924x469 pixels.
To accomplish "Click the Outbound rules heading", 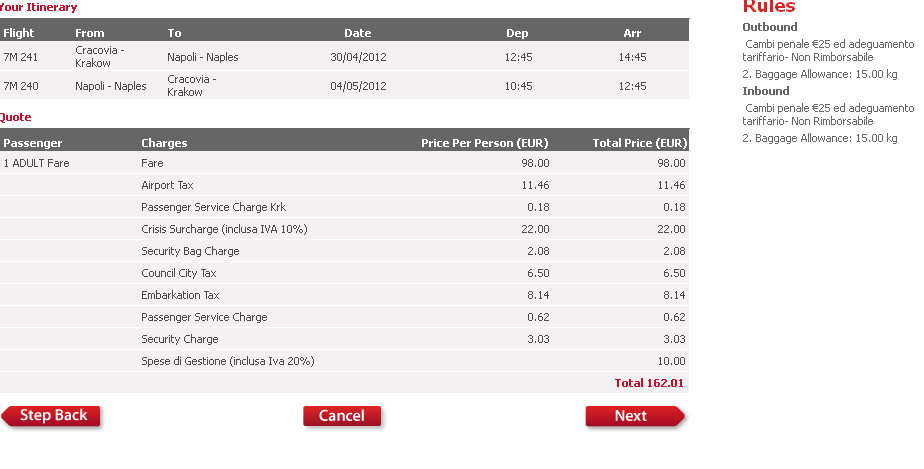I will 770,27.
